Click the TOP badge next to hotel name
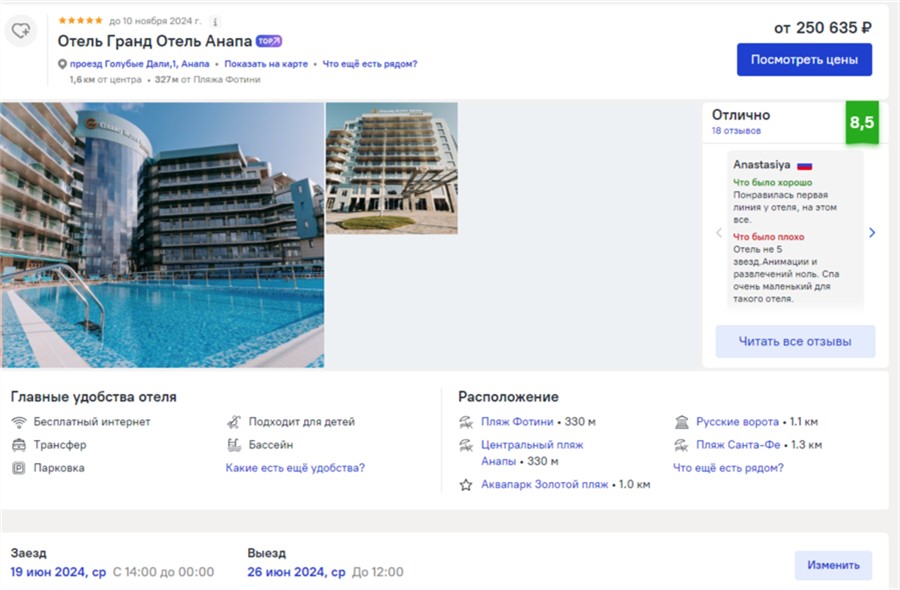The height and width of the screenshot is (590, 900). 269,41
